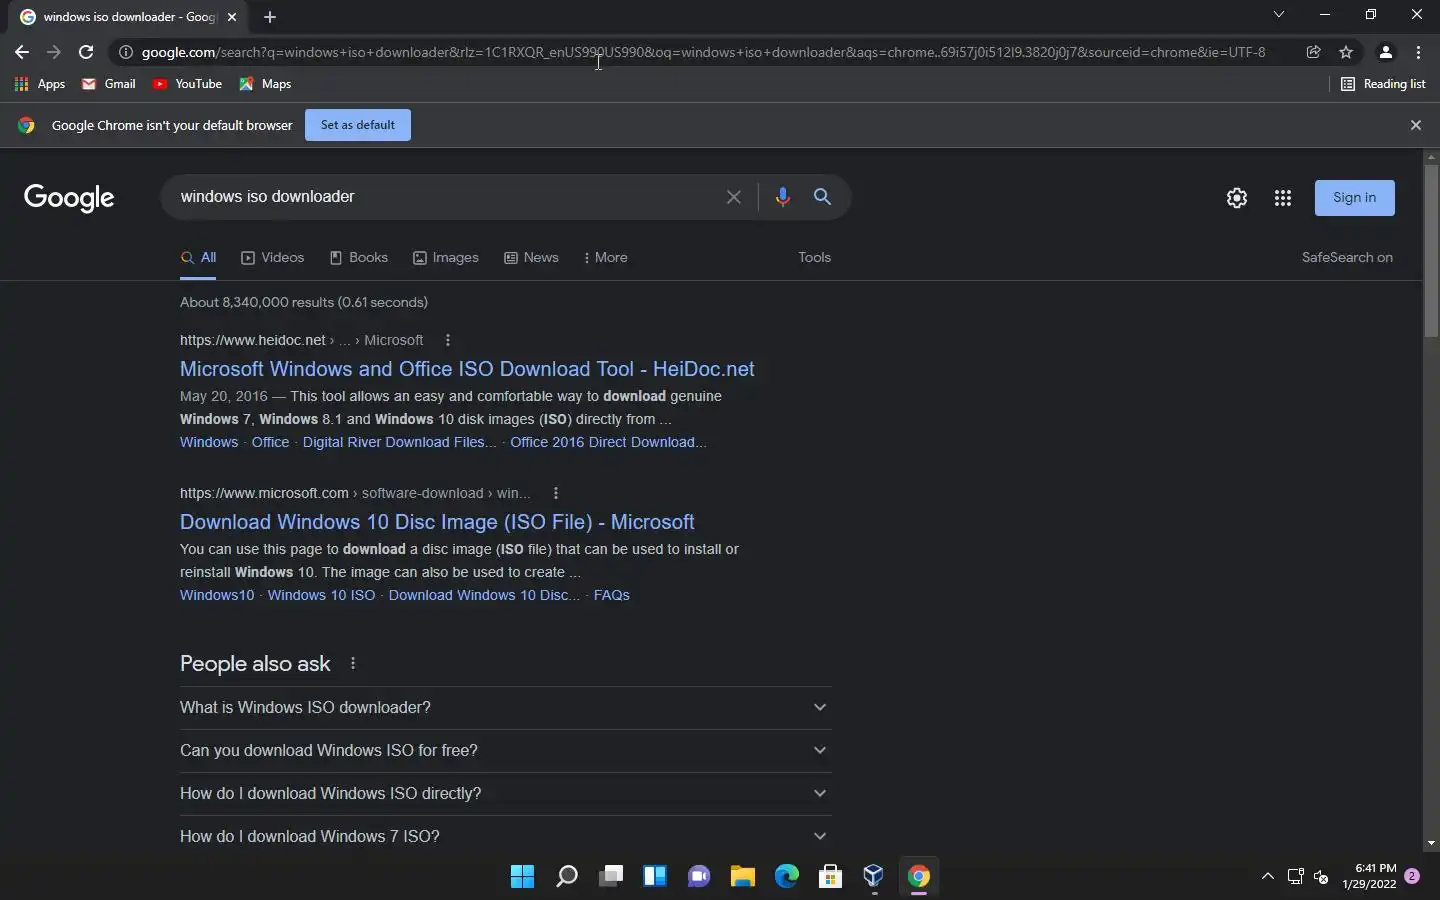Dismiss the default browser notification bar
The height and width of the screenshot is (900, 1440).
pyautogui.click(x=1416, y=125)
